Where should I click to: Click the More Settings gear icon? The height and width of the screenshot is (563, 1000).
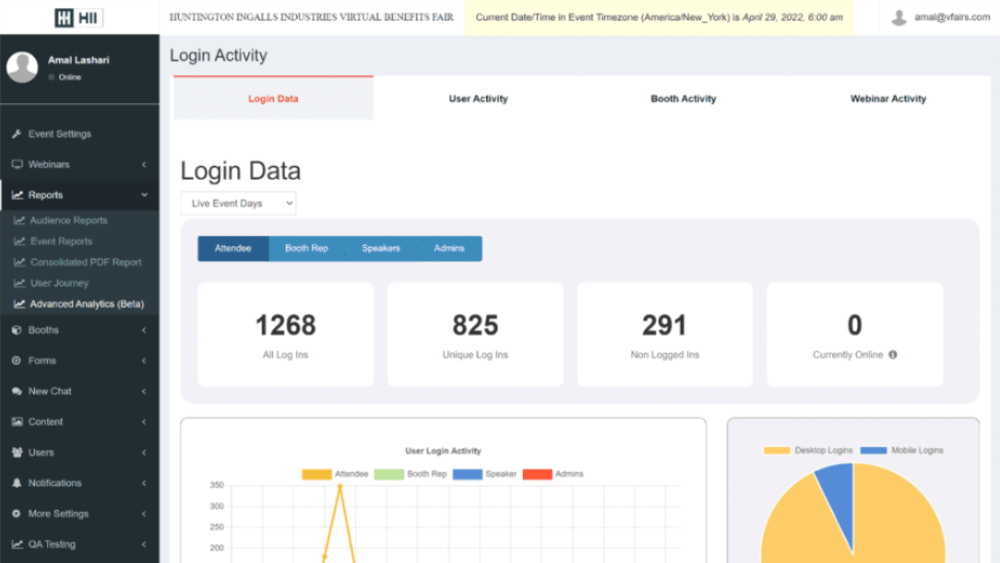click(17, 514)
